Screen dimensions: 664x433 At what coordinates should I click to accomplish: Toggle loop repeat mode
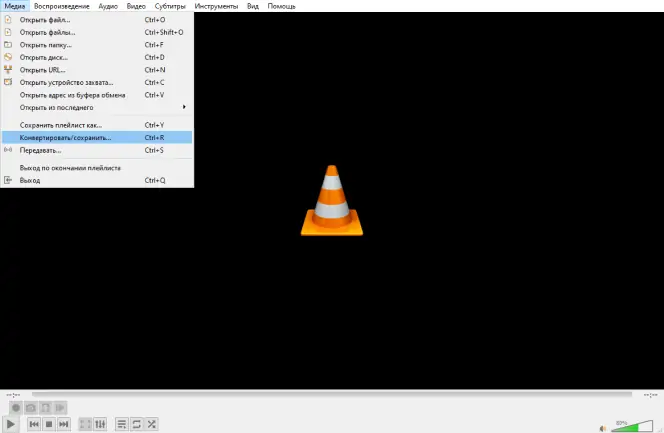point(136,424)
